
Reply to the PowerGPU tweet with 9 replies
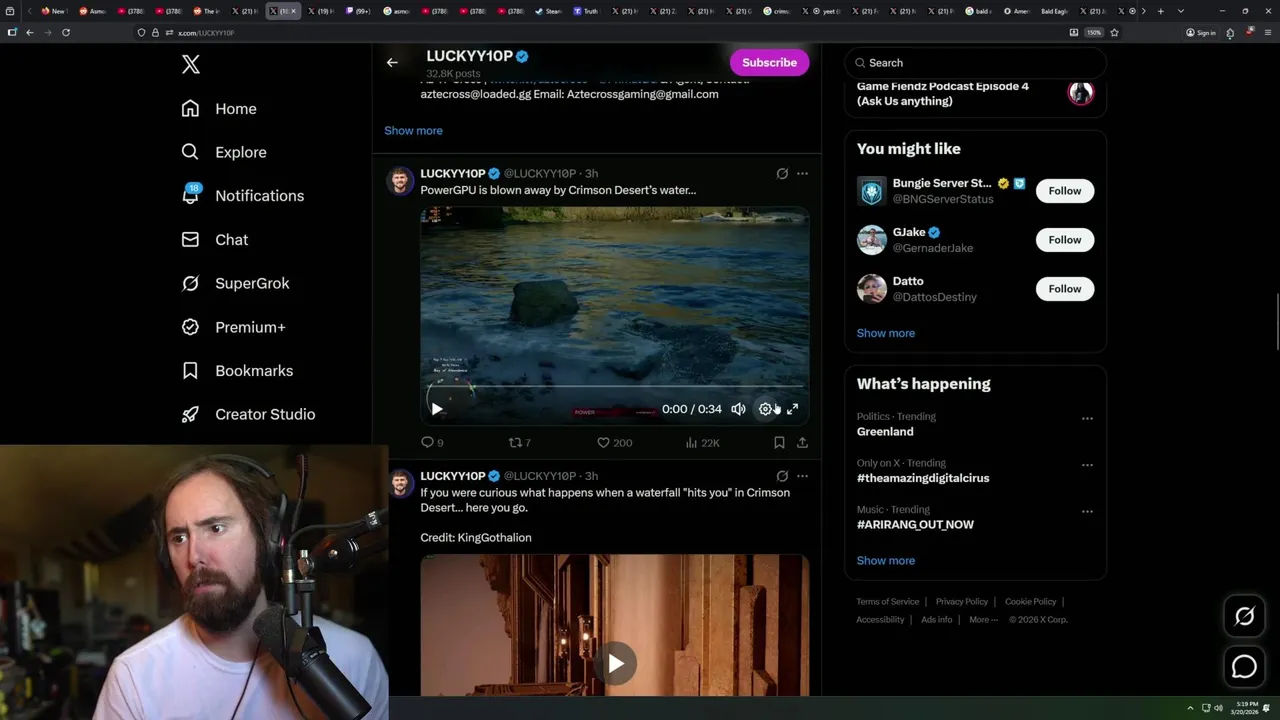point(432,442)
